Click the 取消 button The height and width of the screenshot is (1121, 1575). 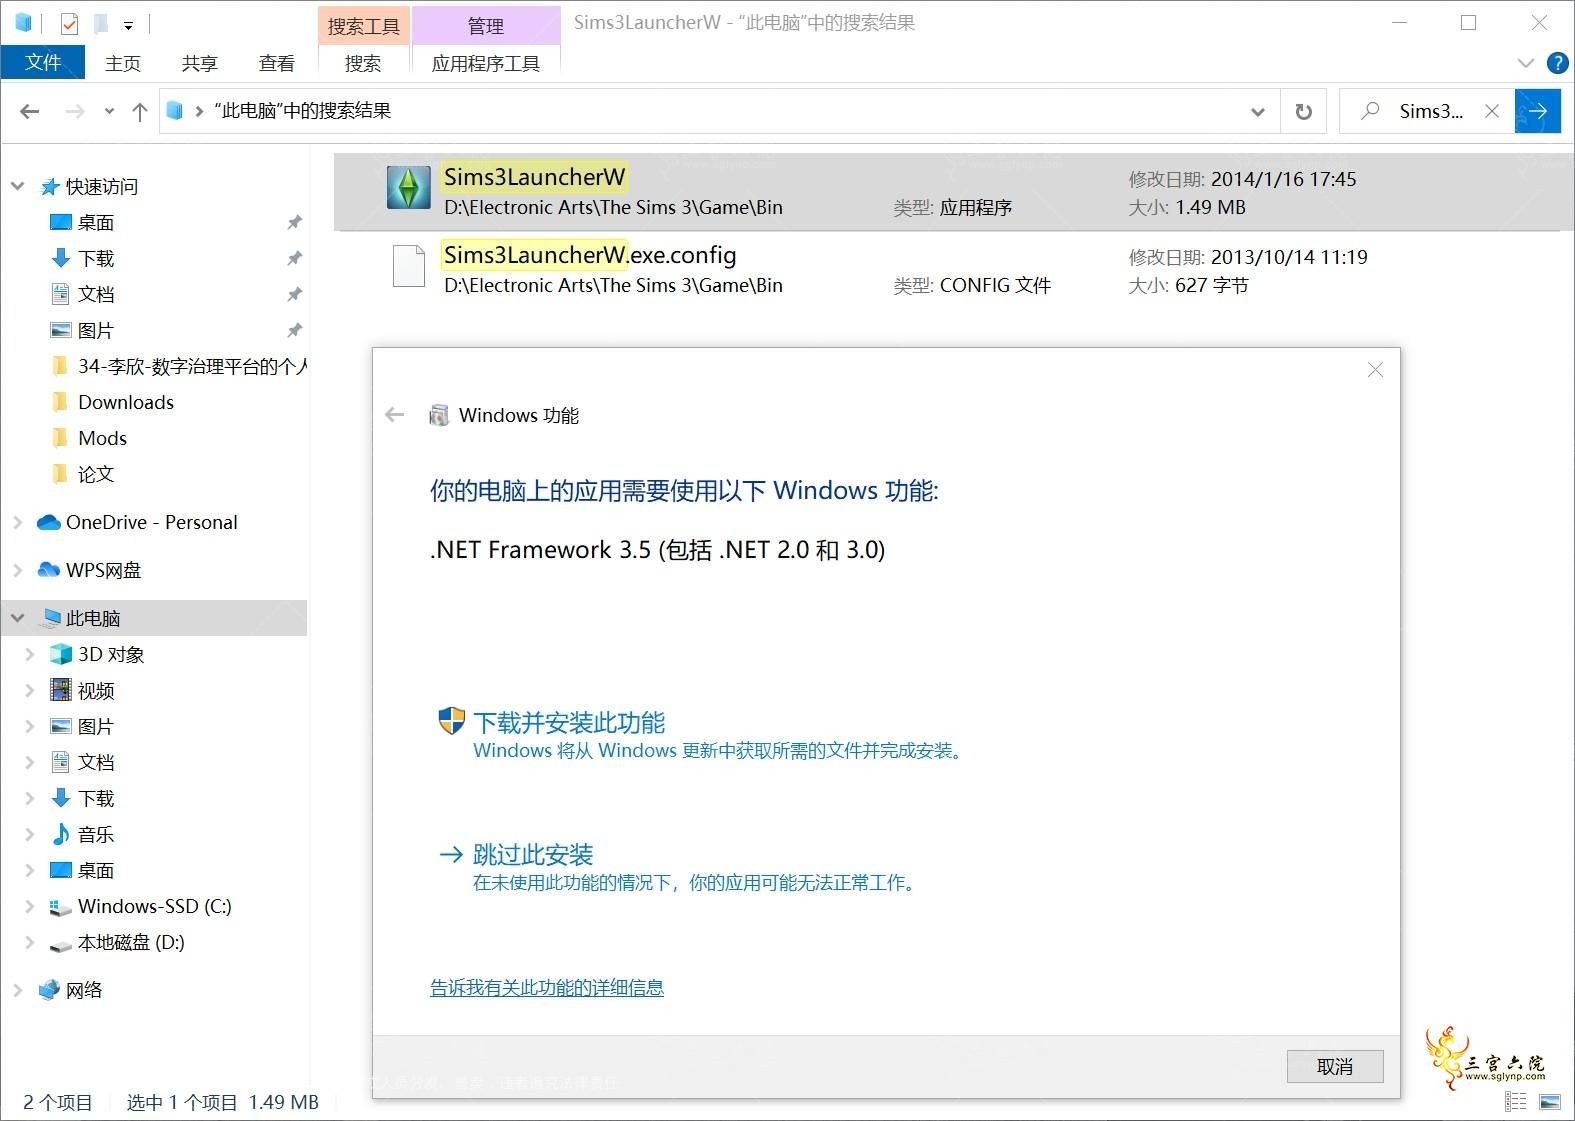tap(1335, 1066)
